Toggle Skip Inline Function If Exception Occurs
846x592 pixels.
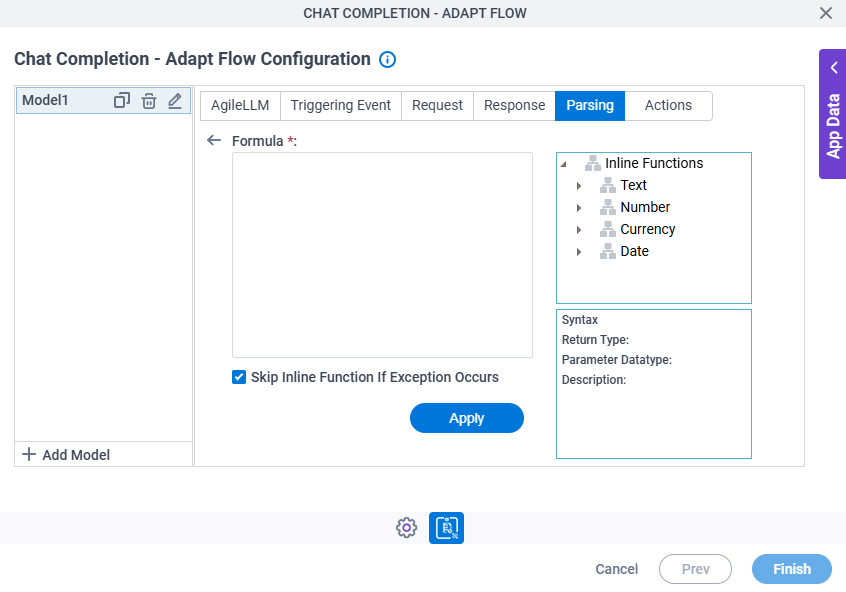pos(239,377)
